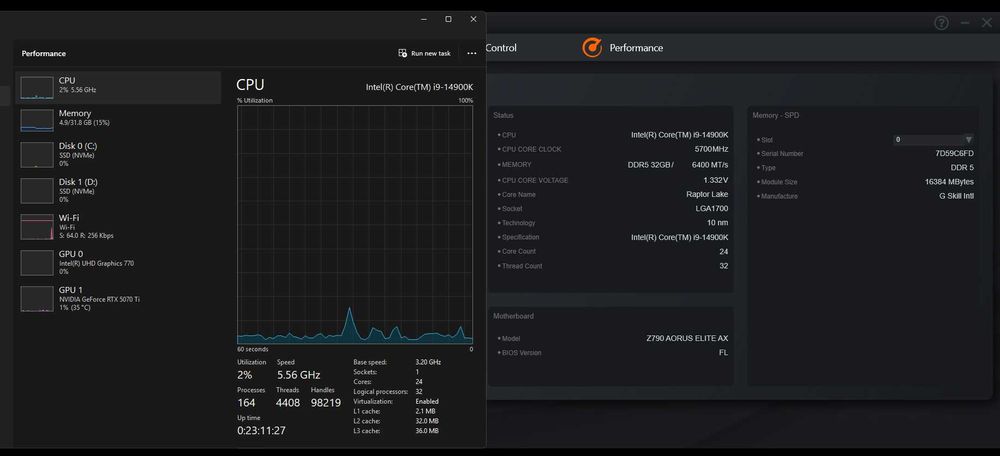Click the Threads count 4408
The width and height of the screenshot is (1000, 456).
(288, 403)
